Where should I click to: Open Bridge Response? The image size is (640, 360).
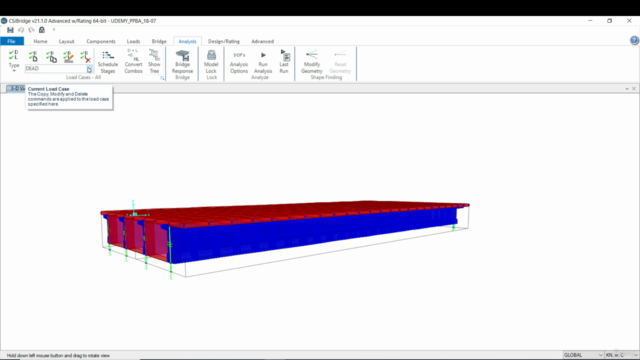(x=182, y=62)
